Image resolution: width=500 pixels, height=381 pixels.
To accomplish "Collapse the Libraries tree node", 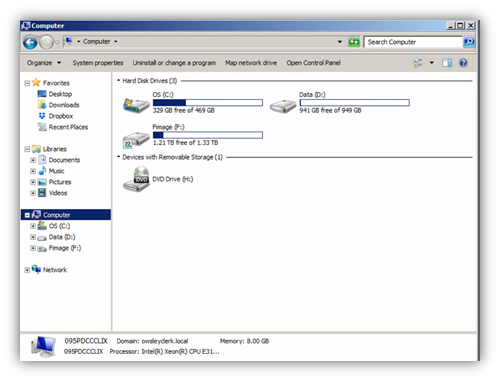I will coord(27,149).
